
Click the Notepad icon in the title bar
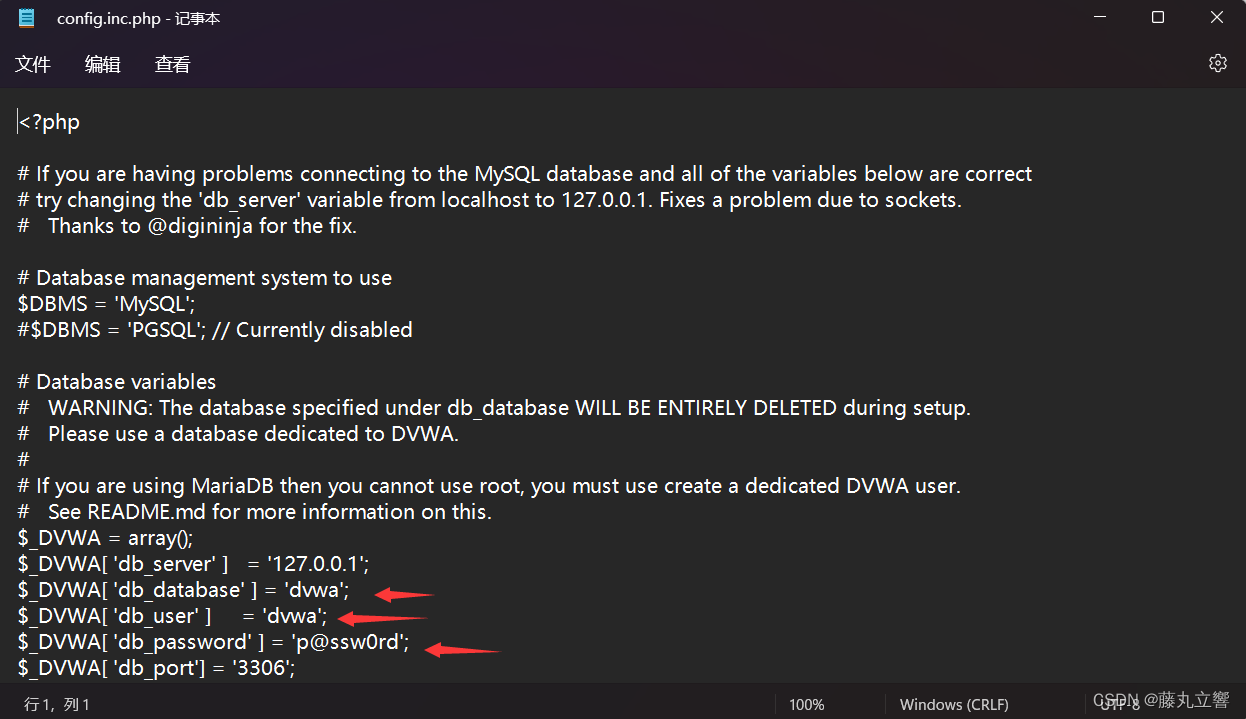pyautogui.click(x=25, y=17)
